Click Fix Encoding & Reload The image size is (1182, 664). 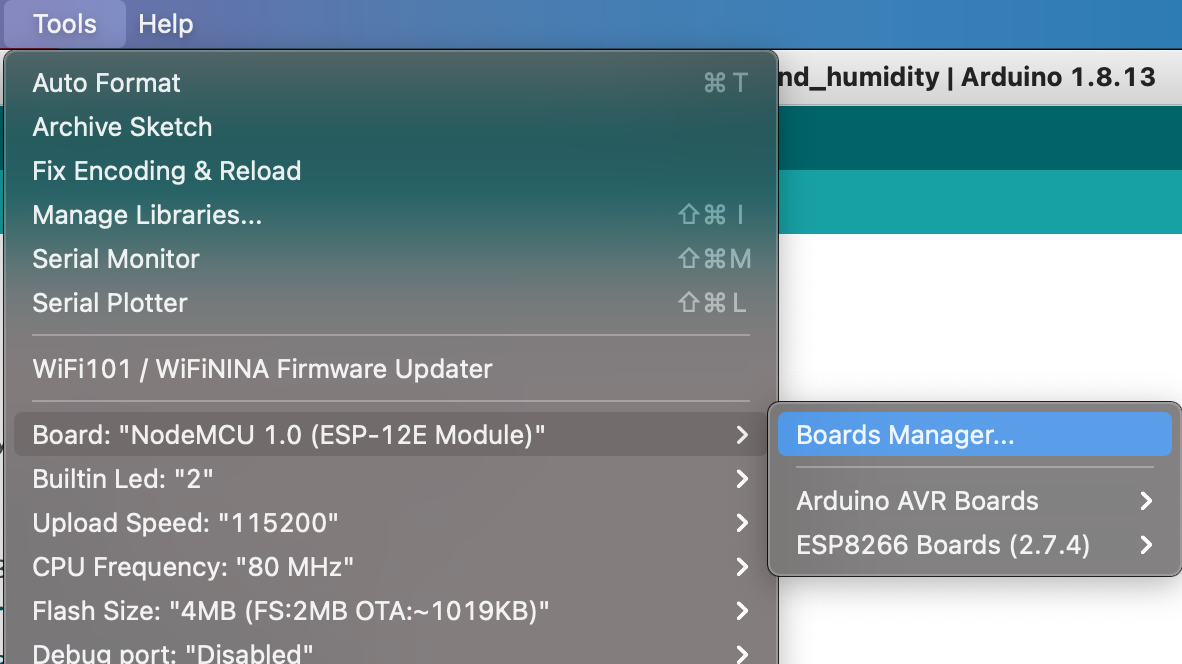(x=166, y=171)
